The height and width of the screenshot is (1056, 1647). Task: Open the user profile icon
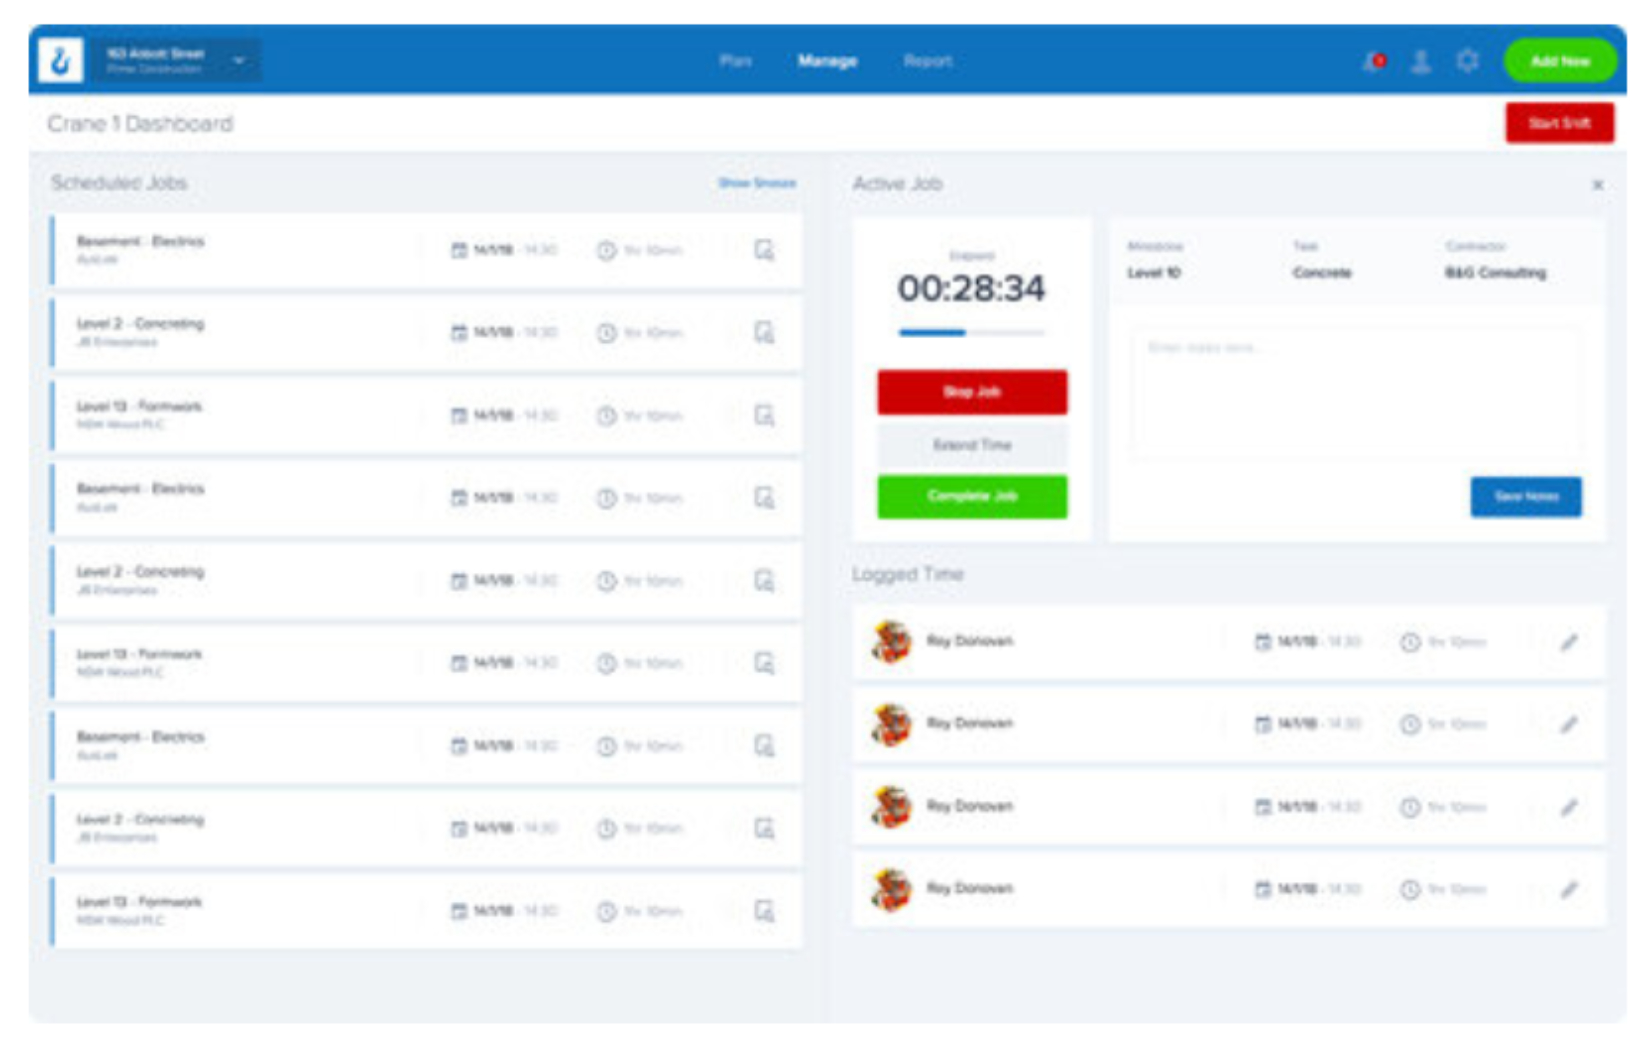pyautogui.click(x=1420, y=62)
